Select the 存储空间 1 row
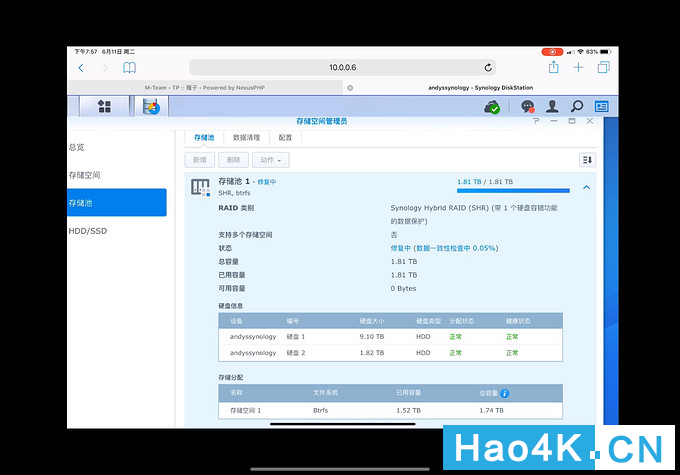Image resolution: width=680 pixels, height=475 pixels. click(x=390, y=410)
